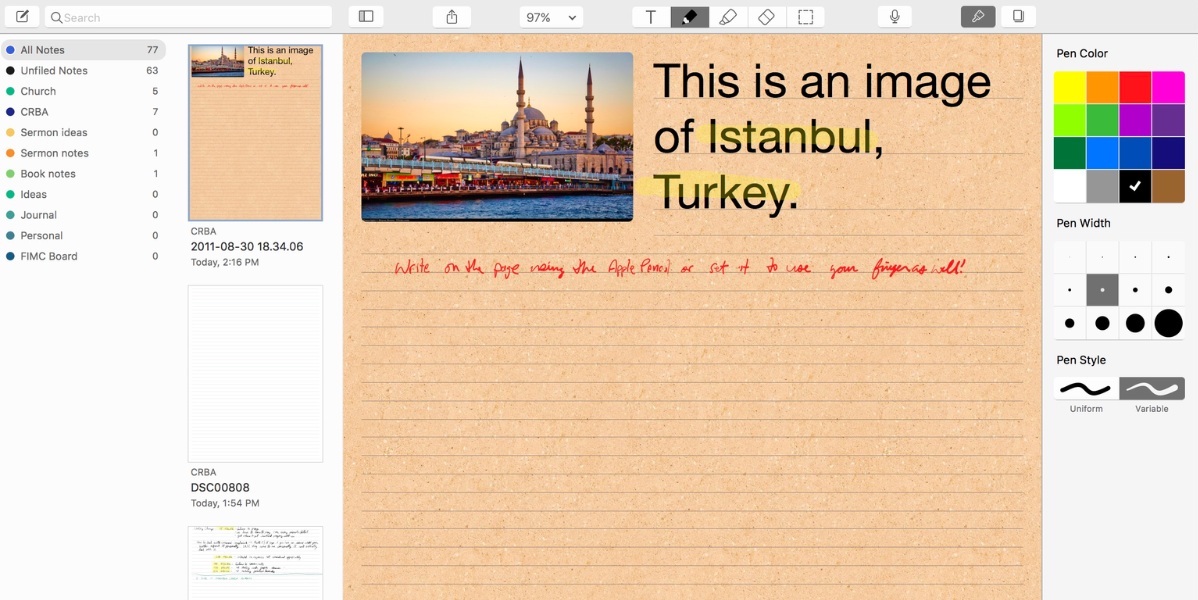Open the page view icon at far right
This screenshot has width=1198, height=600.
(x=1018, y=17)
